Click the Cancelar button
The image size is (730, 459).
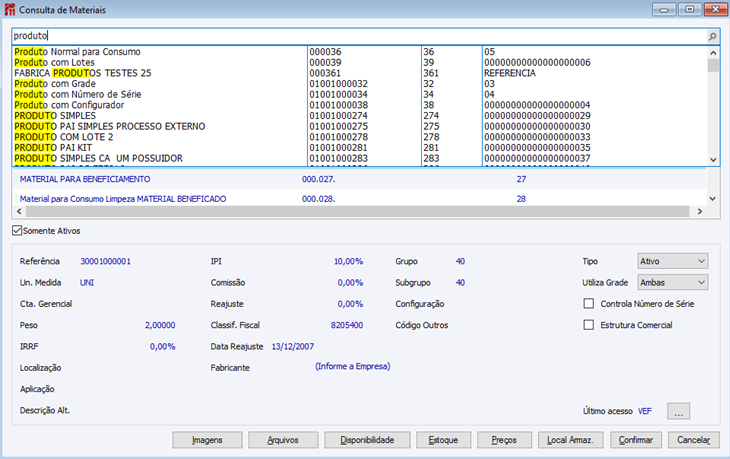tap(694, 440)
